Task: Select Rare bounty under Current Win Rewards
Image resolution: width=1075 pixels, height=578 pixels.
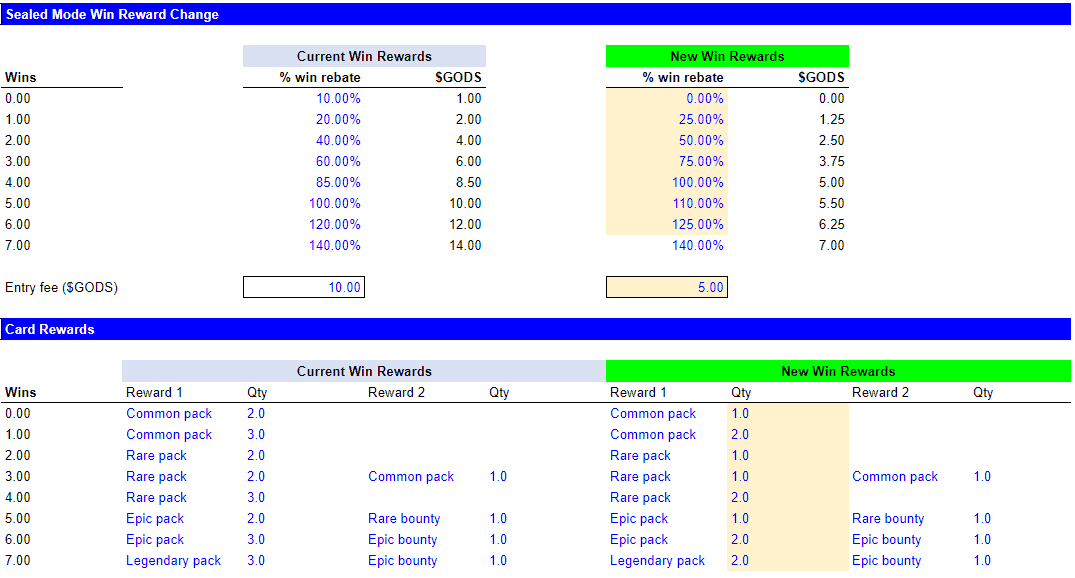Action: tap(404, 518)
